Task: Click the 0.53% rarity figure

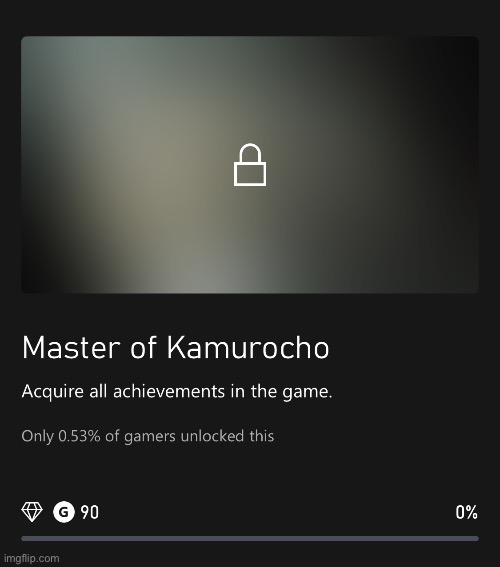Action: (x=79, y=436)
